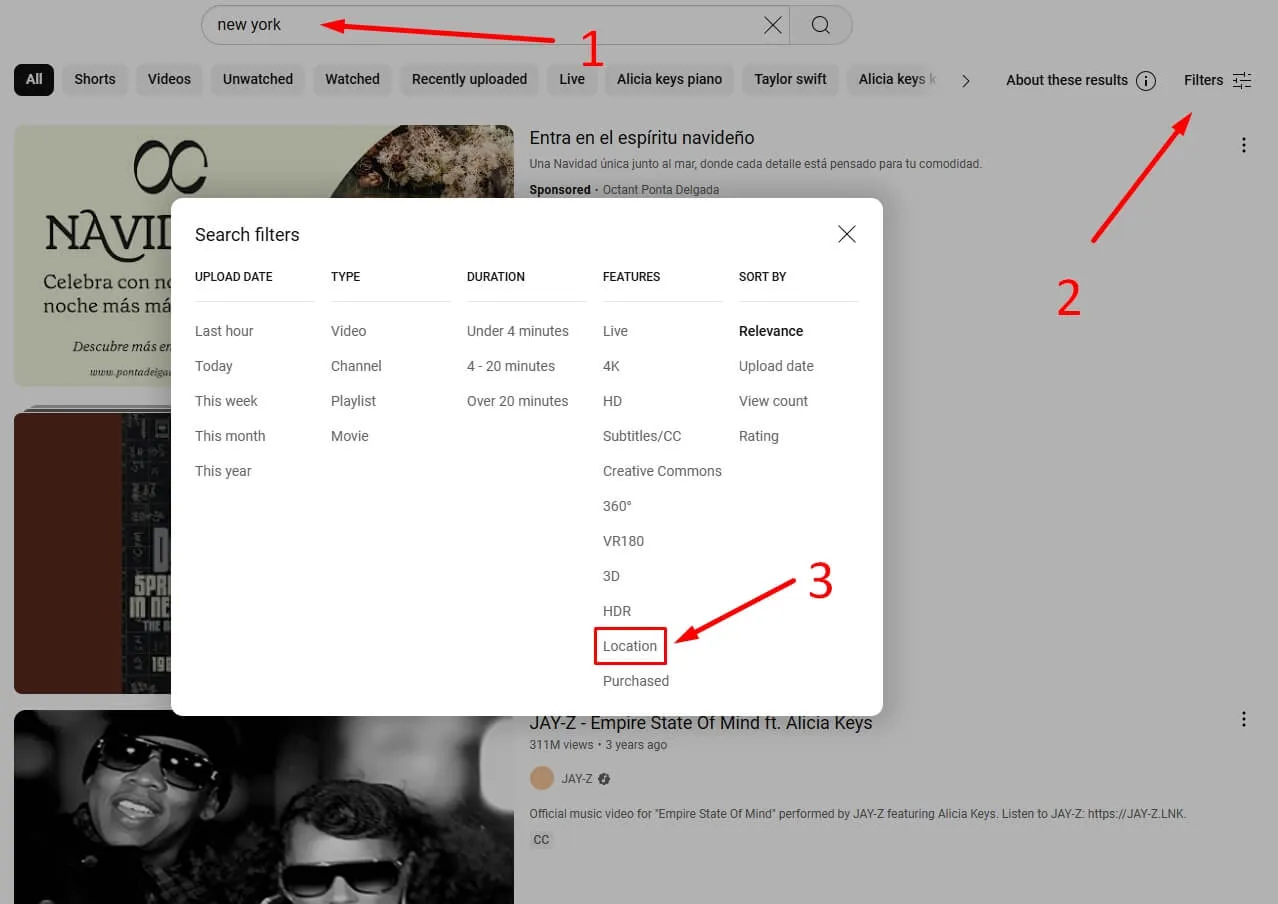Open the Filters sliders icon
Image resolution: width=1278 pixels, height=904 pixels.
(1241, 80)
